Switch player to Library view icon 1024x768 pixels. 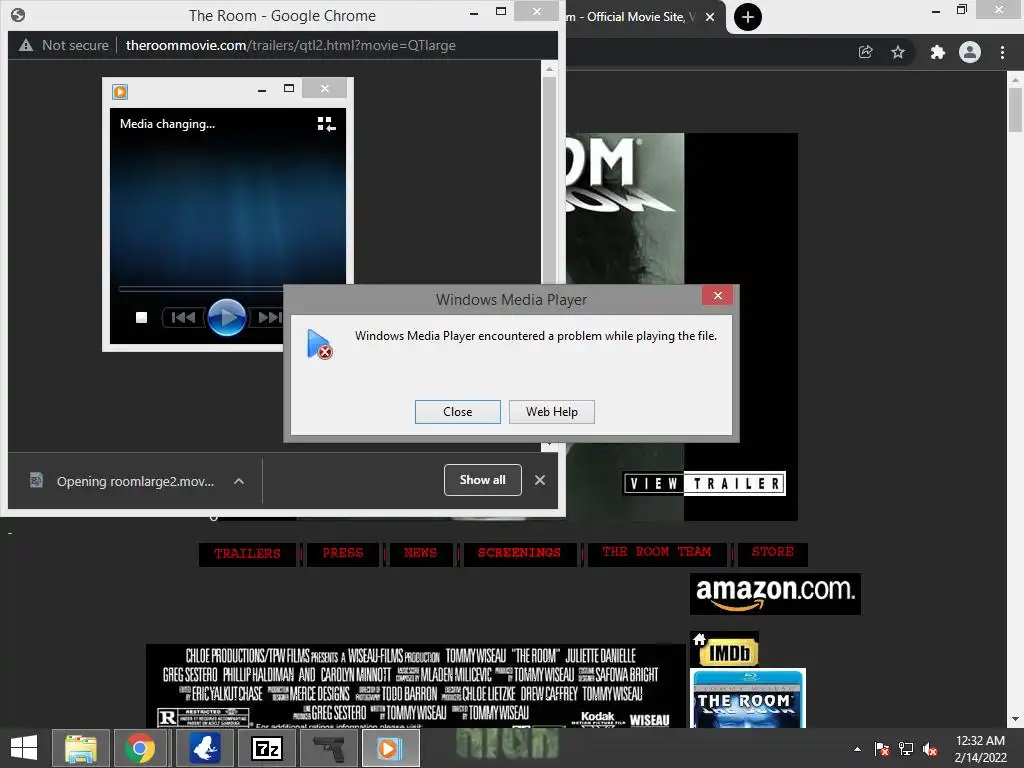(327, 124)
